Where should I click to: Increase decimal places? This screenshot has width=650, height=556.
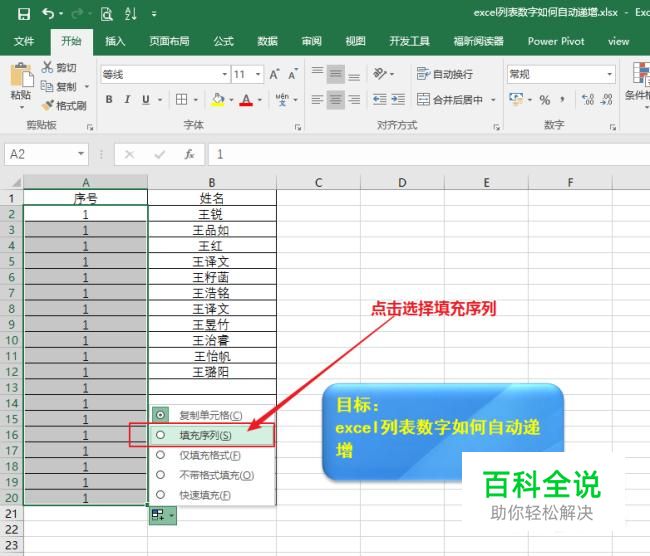point(588,100)
